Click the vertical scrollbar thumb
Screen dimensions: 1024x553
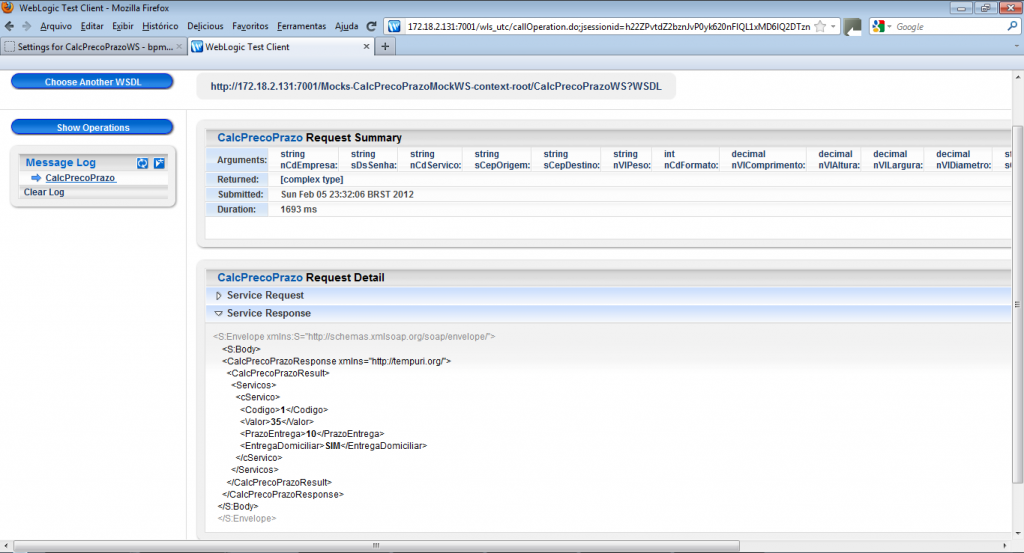click(1017, 304)
